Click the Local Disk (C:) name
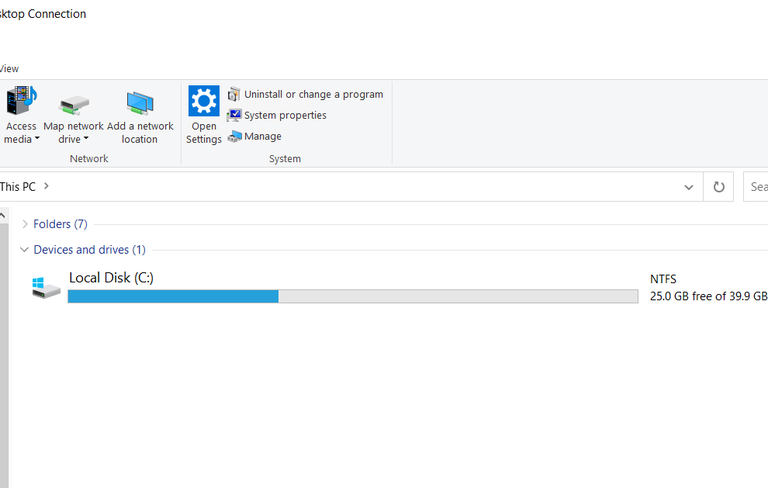Screen dimensions: 768x488 pyautogui.click(x=111, y=278)
